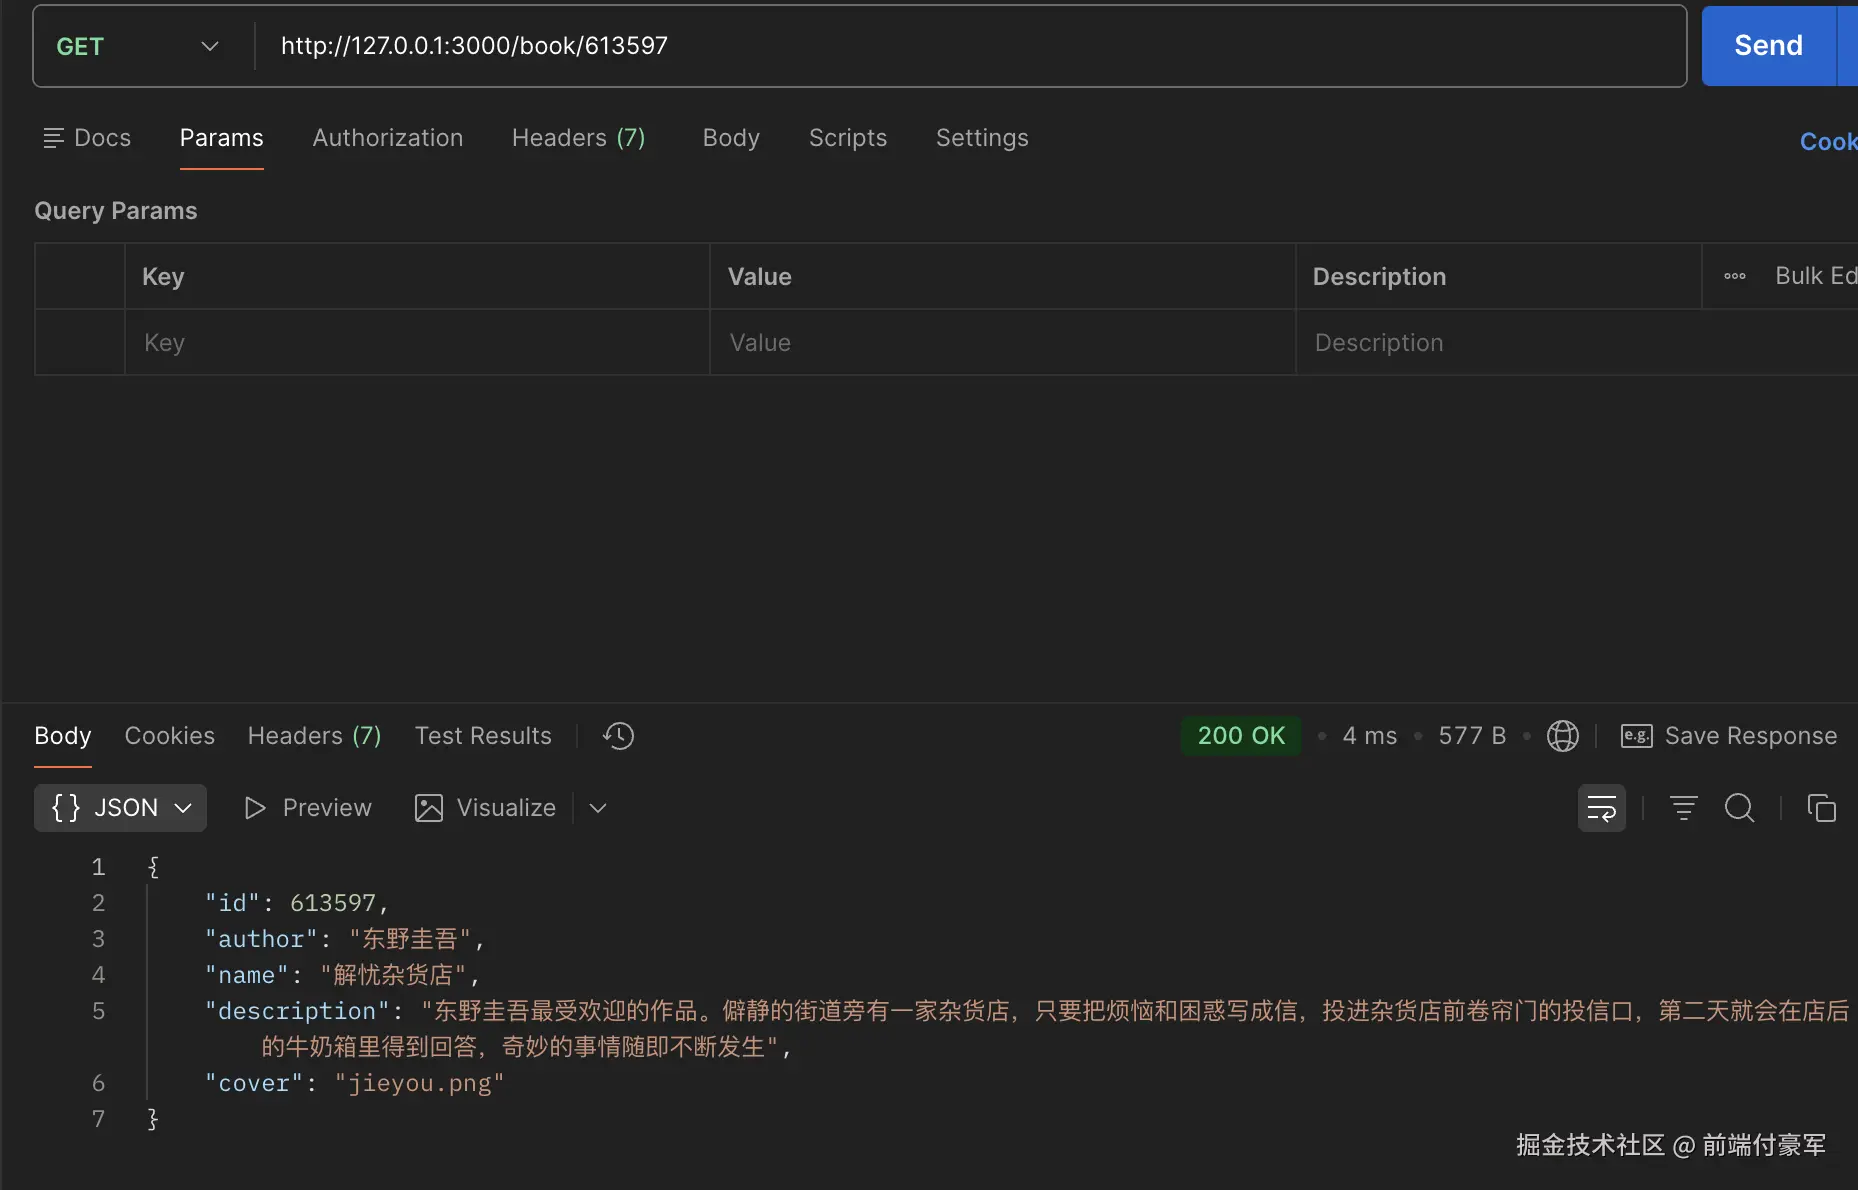The height and width of the screenshot is (1190, 1858).
Task: Click the filter response icon
Action: 1684,808
